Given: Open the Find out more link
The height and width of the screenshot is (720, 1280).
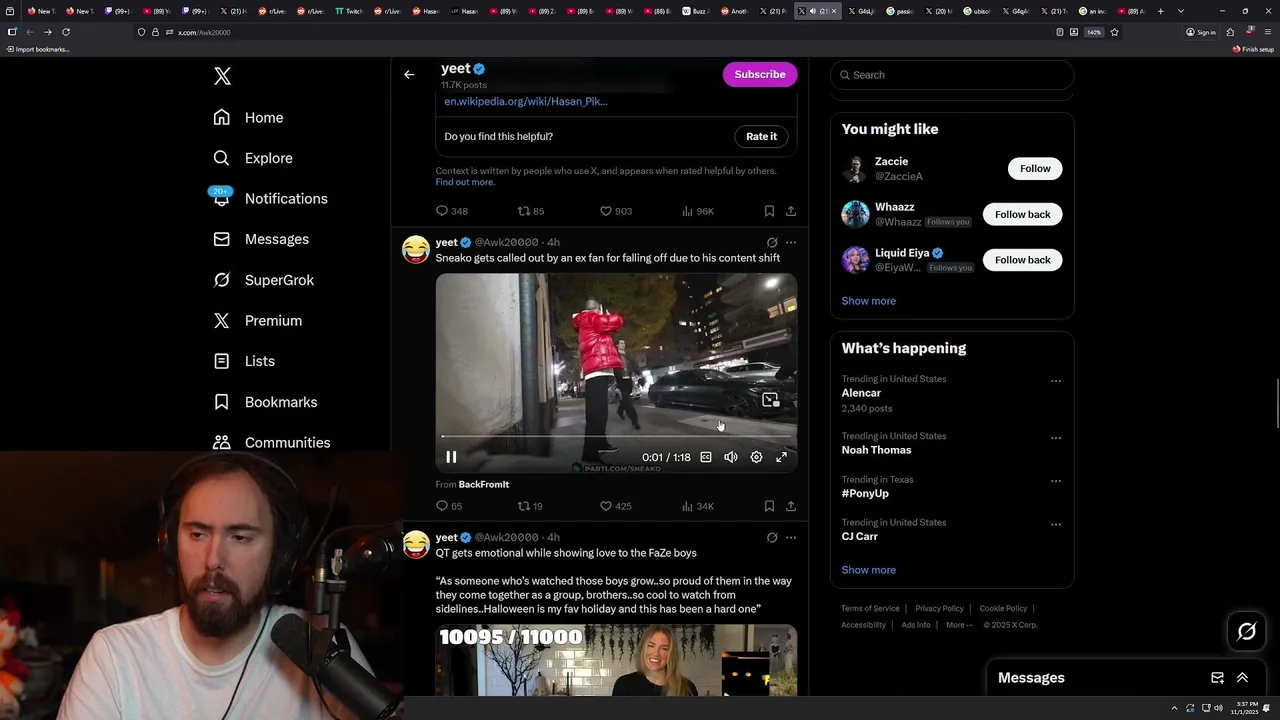Looking at the screenshot, I should [464, 182].
